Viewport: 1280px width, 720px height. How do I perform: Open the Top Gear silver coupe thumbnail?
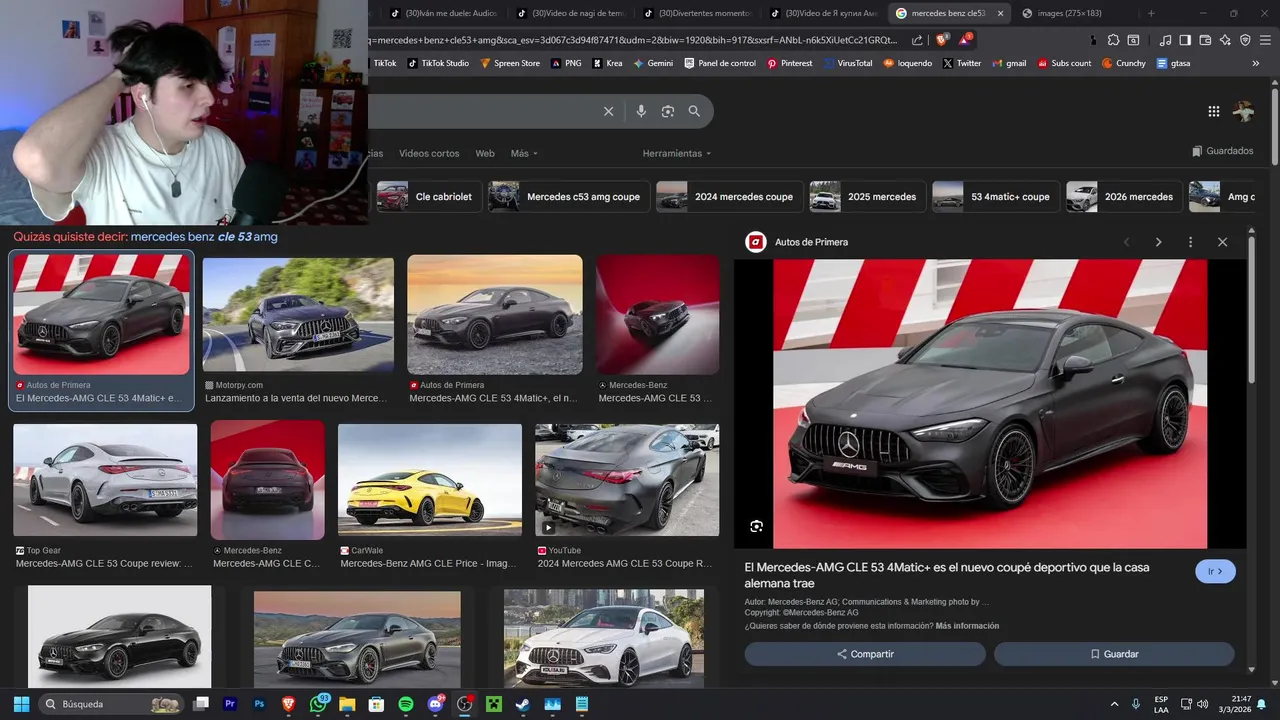tap(105, 480)
